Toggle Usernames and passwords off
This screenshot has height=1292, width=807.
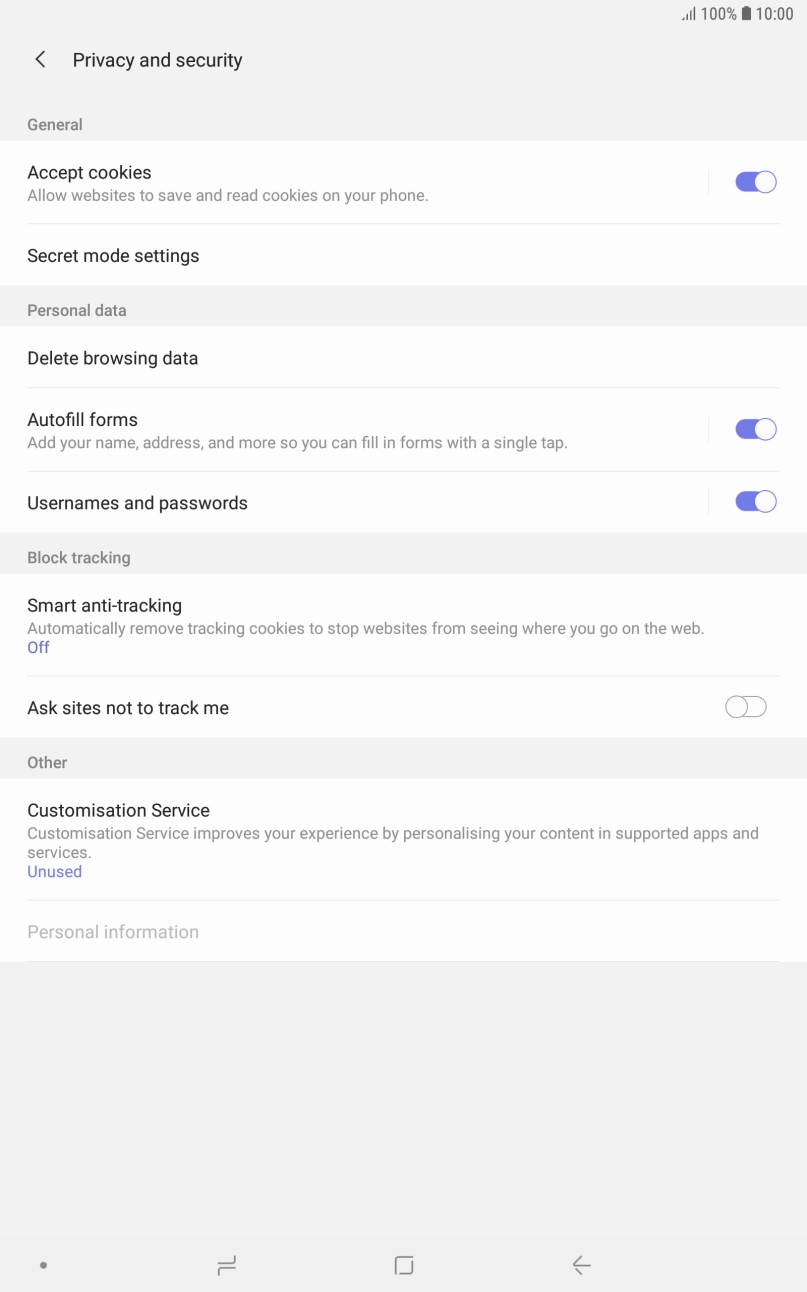(755, 501)
